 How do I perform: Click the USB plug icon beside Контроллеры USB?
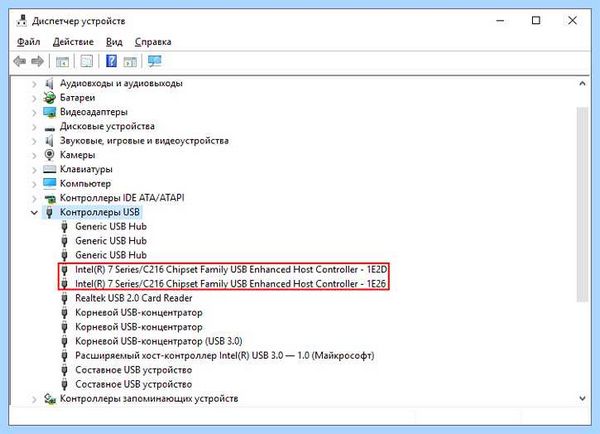(x=49, y=212)
